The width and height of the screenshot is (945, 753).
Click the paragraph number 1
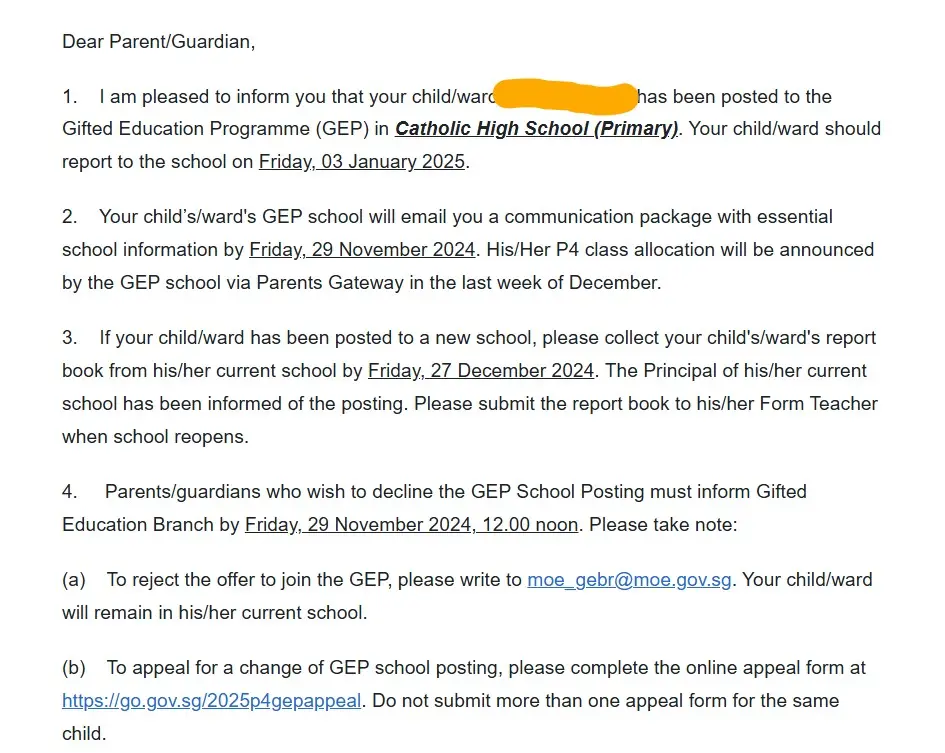pyautogui.click(x=69, y=97)
